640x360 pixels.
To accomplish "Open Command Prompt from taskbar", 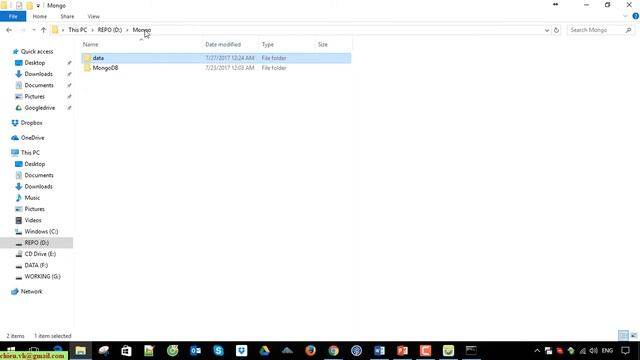I will click(x=471, y=351).
